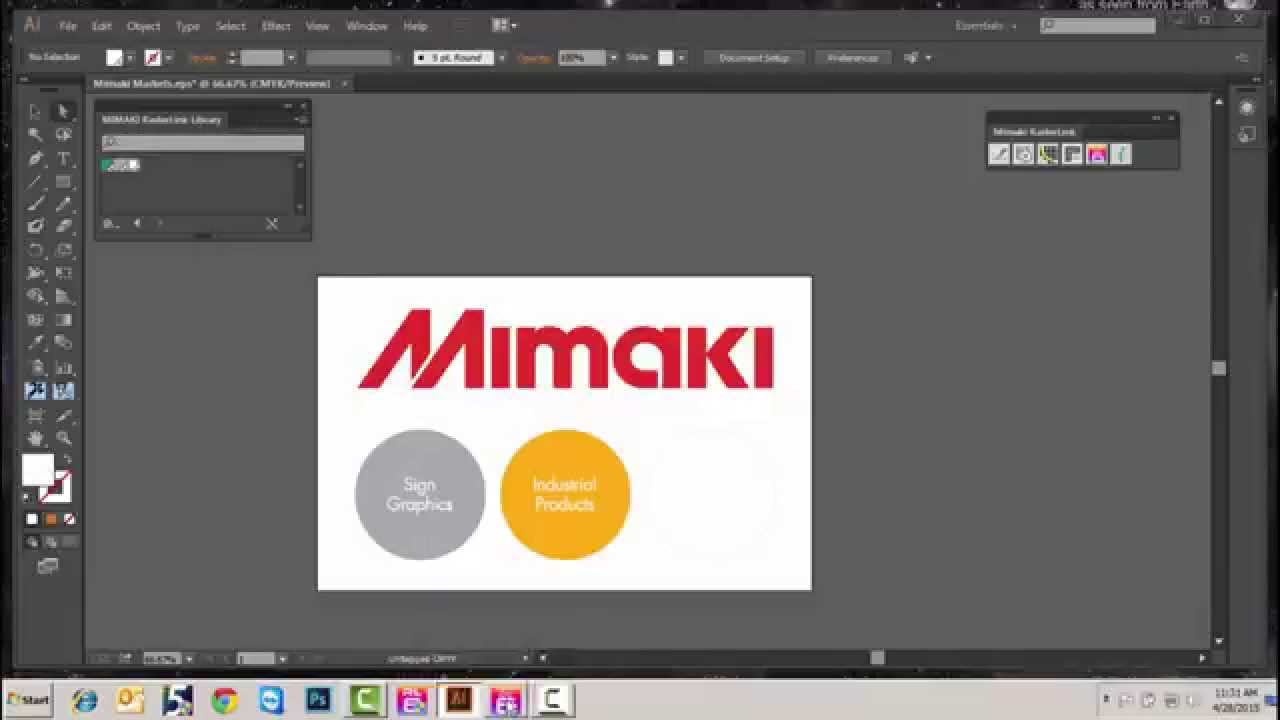
Task: Click the white Fill color swatch
Action: [x=37, y=470]
